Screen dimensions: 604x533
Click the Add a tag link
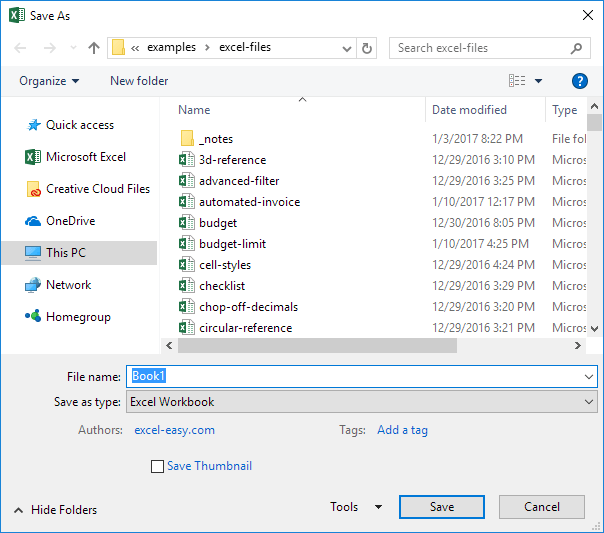(402, 430)
